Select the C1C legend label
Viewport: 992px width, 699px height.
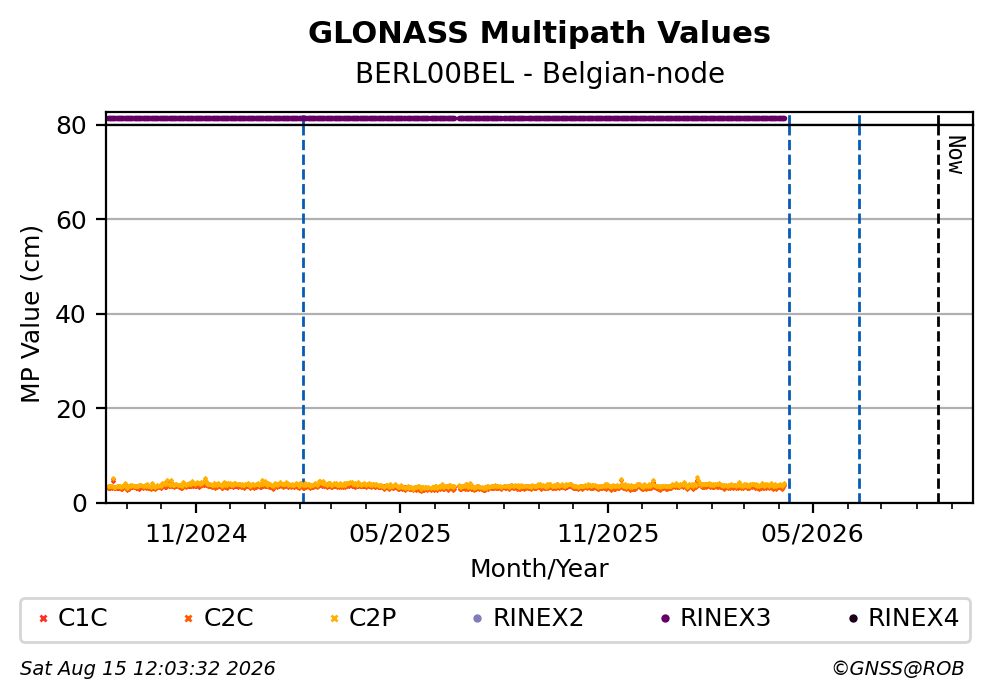pos(82,618)
